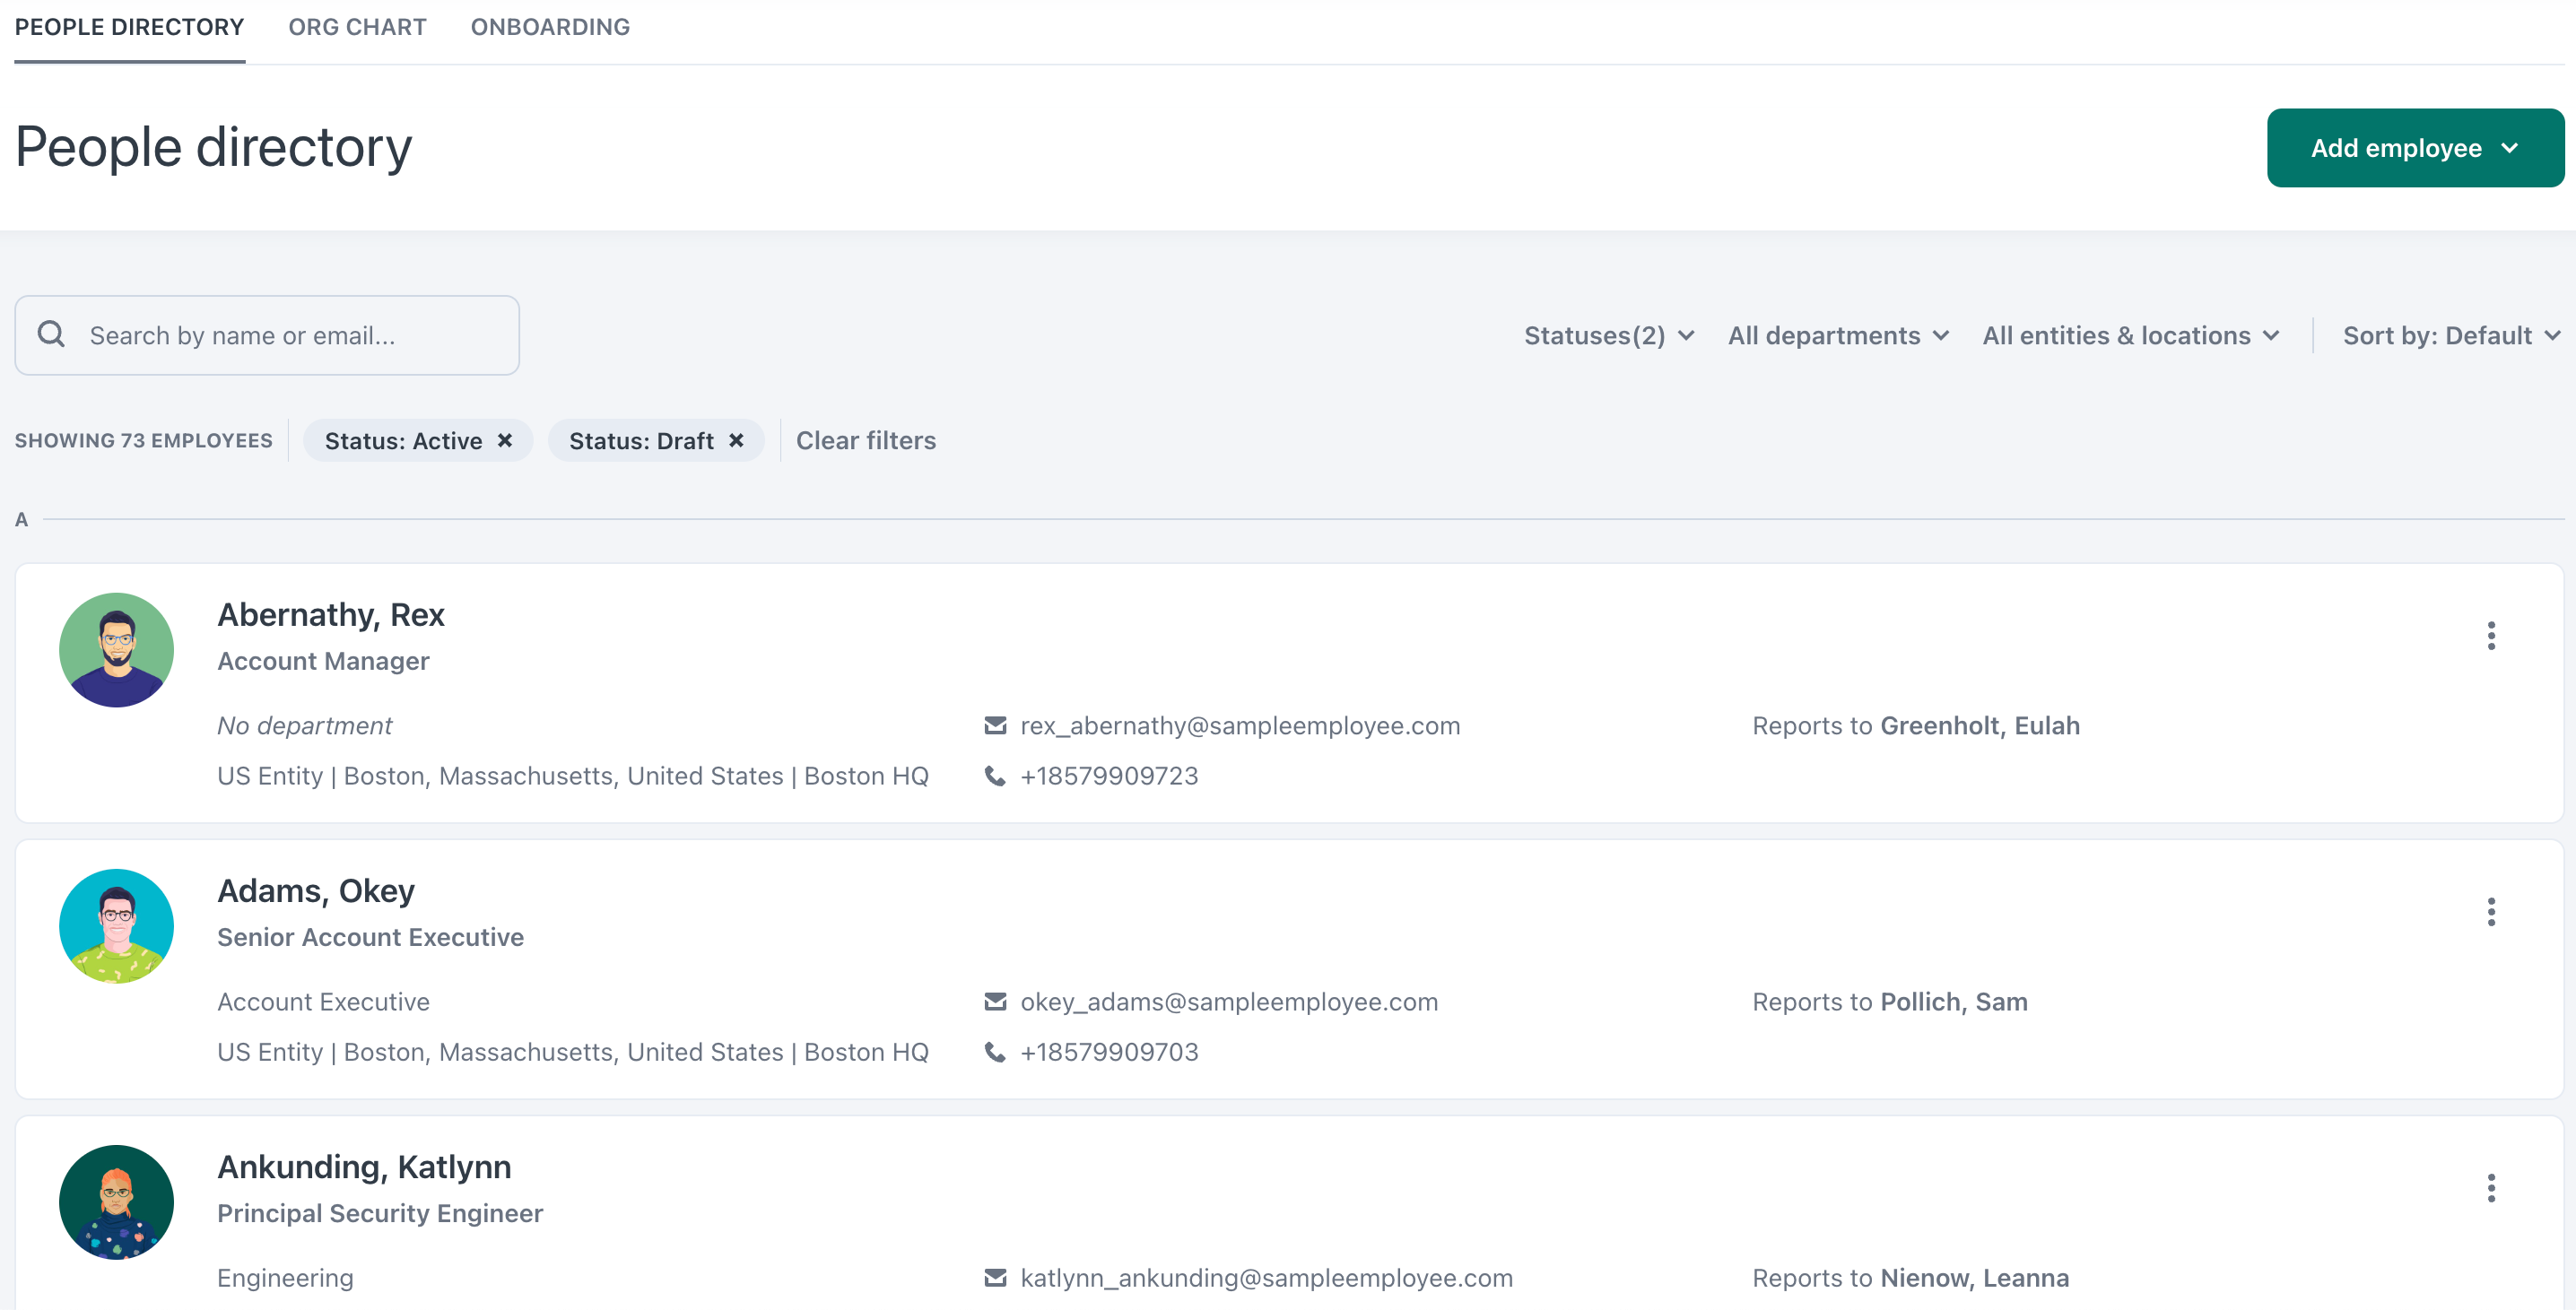The image size is (2576, 1310).
Task: Click the search name or email field
Action: point(267,335)
